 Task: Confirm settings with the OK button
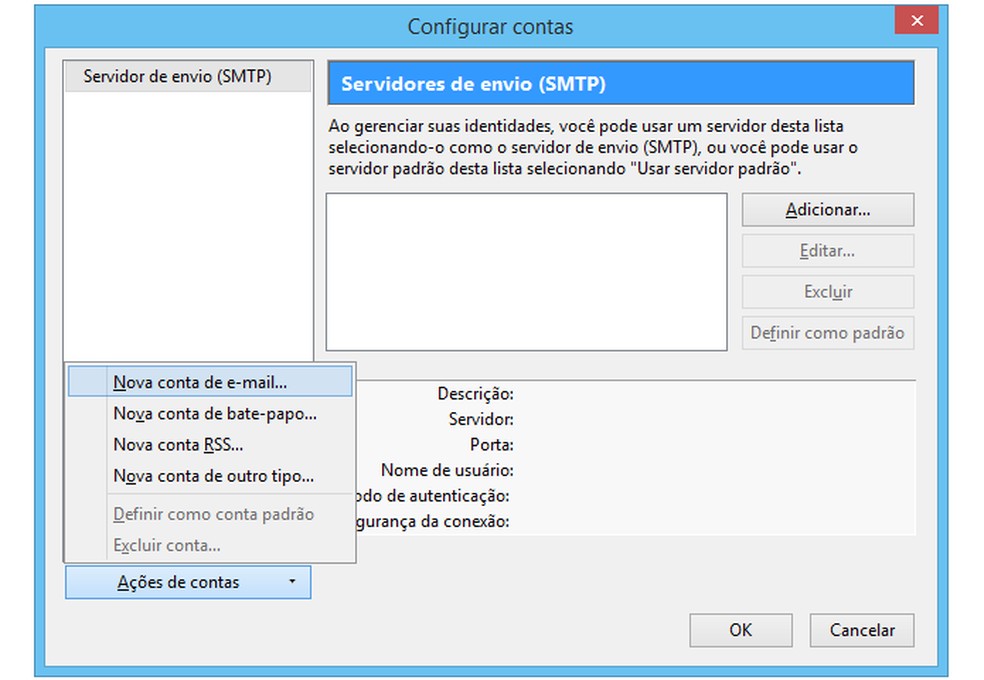740,630
